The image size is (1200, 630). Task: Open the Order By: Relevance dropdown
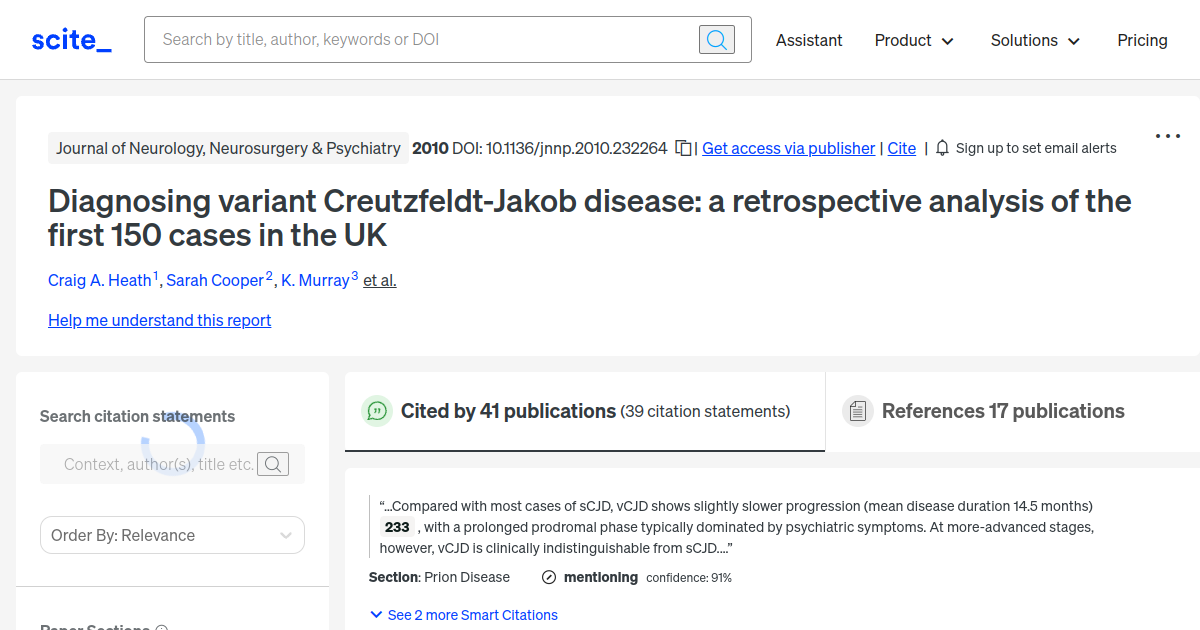pyautogui.click(x=172, y=535)
